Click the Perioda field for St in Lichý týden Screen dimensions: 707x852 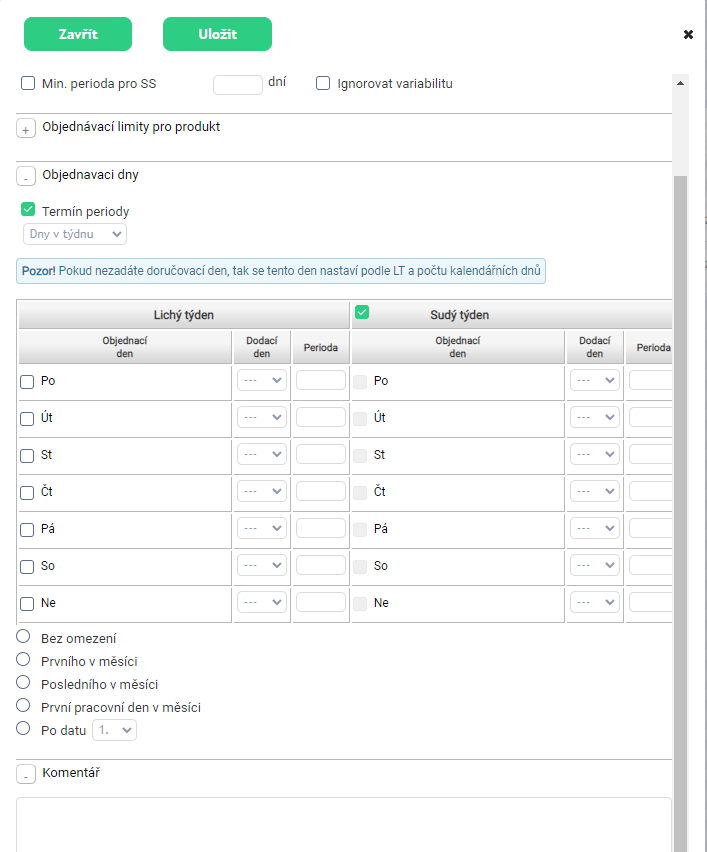click(x=321, y=455)
